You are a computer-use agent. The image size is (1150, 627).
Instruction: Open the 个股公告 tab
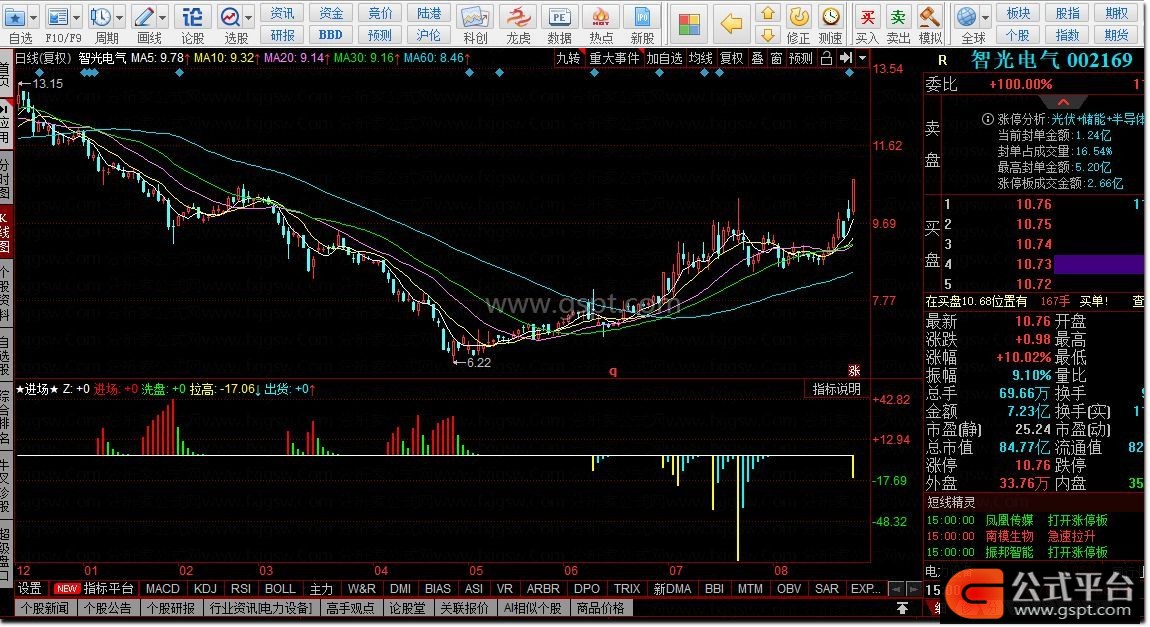108,609
